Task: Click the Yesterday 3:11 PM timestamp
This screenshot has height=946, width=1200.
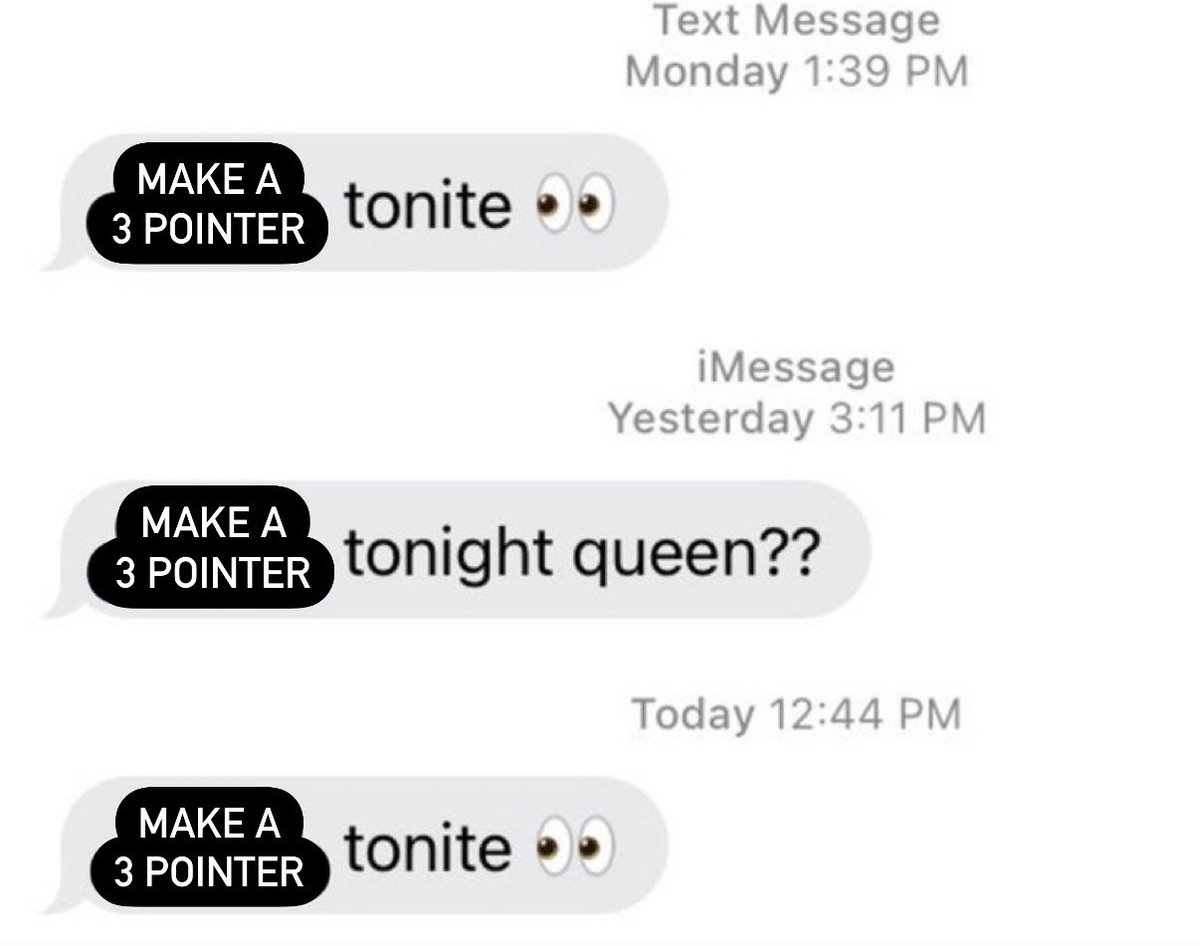Action: point(797,418)
